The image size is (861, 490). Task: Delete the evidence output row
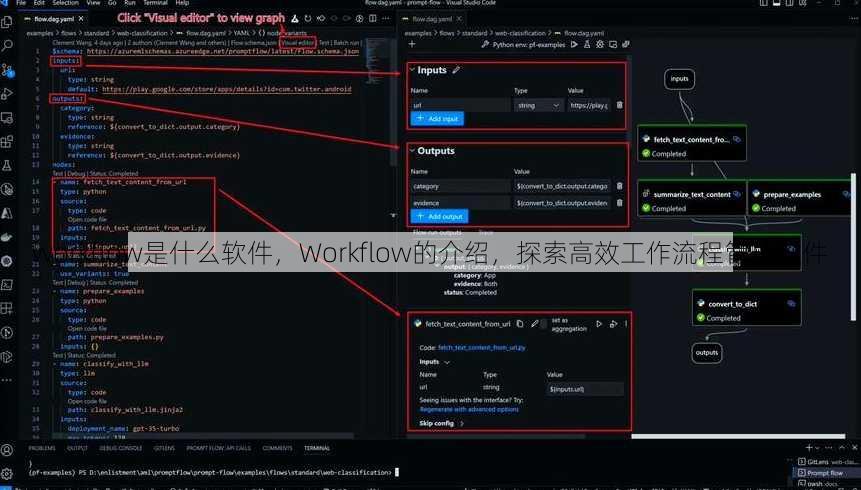click(x=619, y=203)
